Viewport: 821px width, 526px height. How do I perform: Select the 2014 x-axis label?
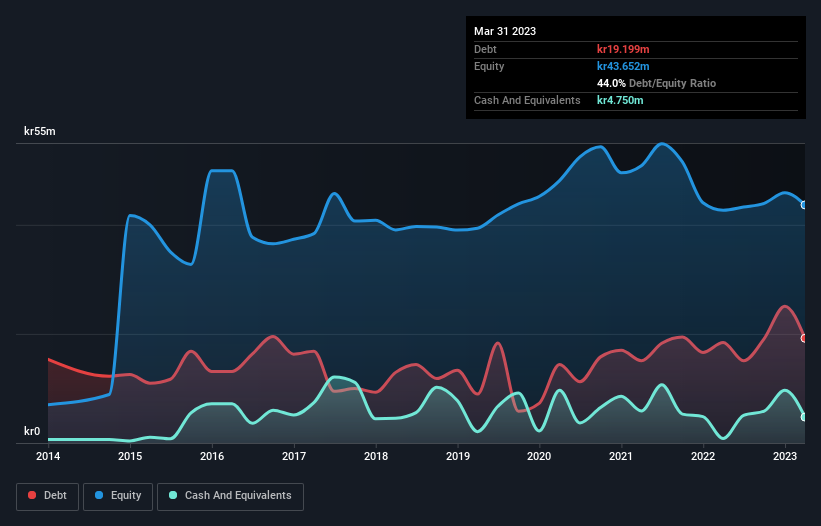[x=48, y=456]
